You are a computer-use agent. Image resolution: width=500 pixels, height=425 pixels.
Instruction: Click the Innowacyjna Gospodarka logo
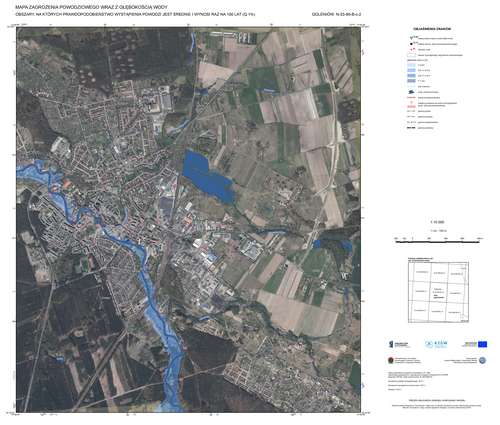400,344
